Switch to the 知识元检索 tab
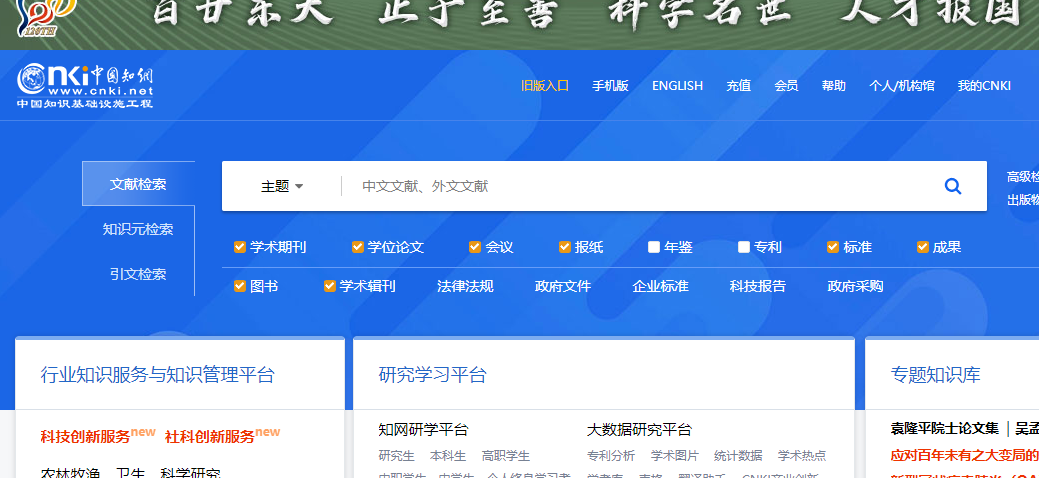1039x478 pixels. 138,229
